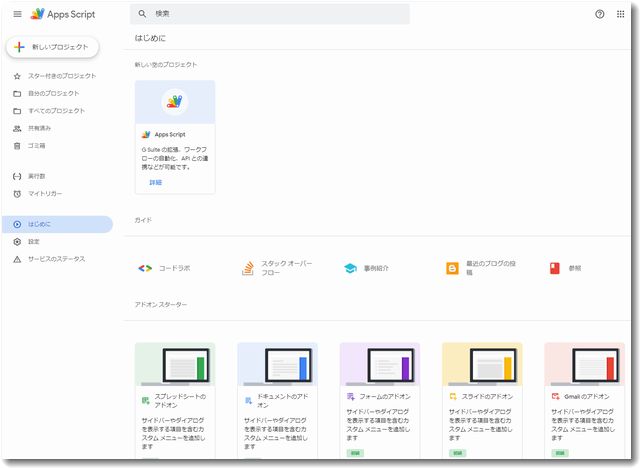Click the search magnifier icon
The width and height of the screenshot is (640, 468).
click(142, 14)
